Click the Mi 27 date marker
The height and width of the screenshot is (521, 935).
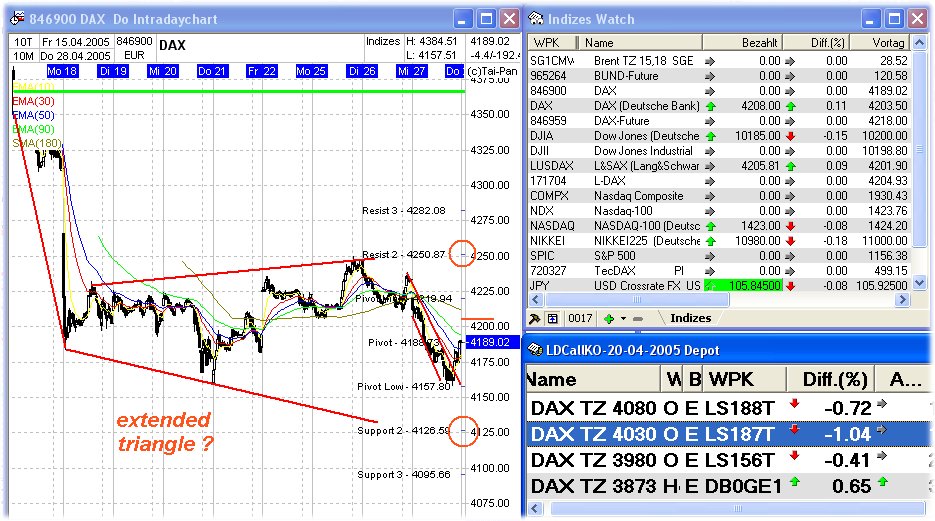pyautogui.click(x=411, y=71)
